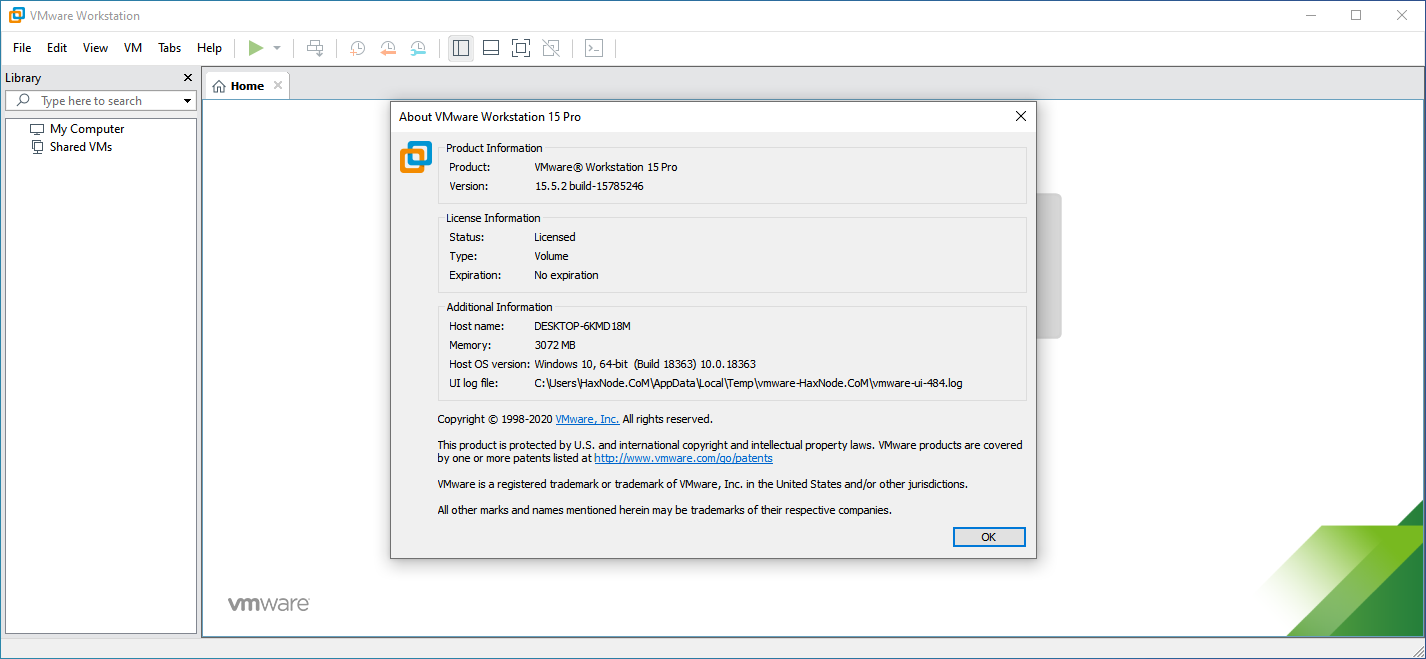Click the version text 15.5.2 build-15785246

(x=588, y=186)
